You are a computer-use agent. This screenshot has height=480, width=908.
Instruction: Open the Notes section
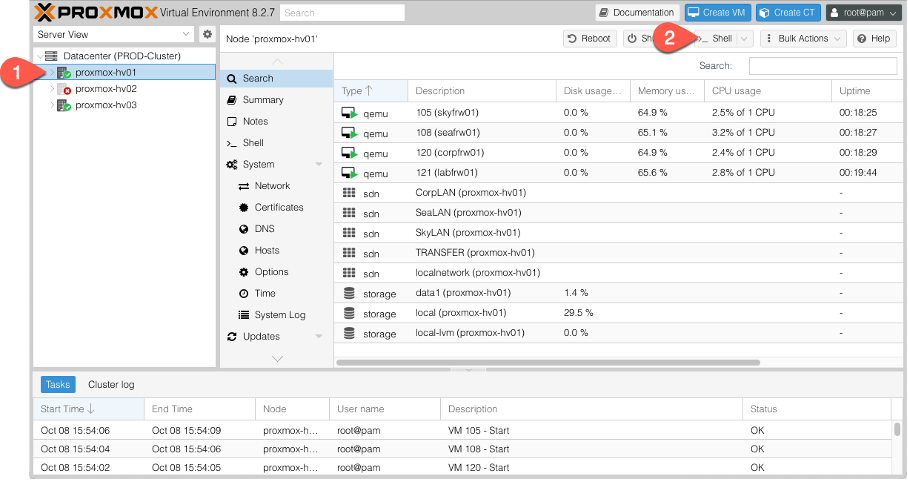(255, 121)
